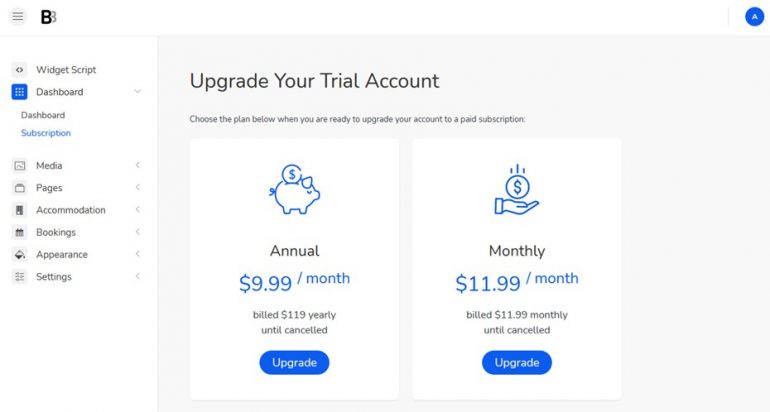Click the Media image icon

19,166
